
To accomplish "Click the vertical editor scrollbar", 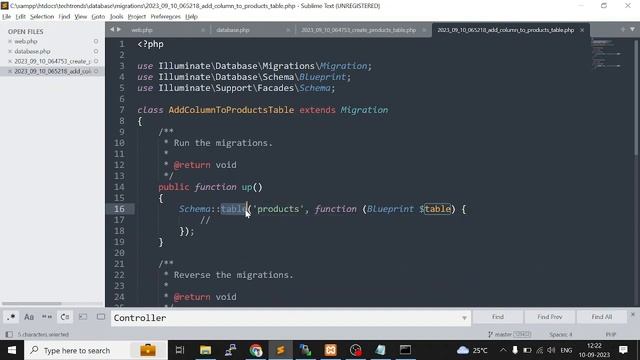I will click(636, 98).
